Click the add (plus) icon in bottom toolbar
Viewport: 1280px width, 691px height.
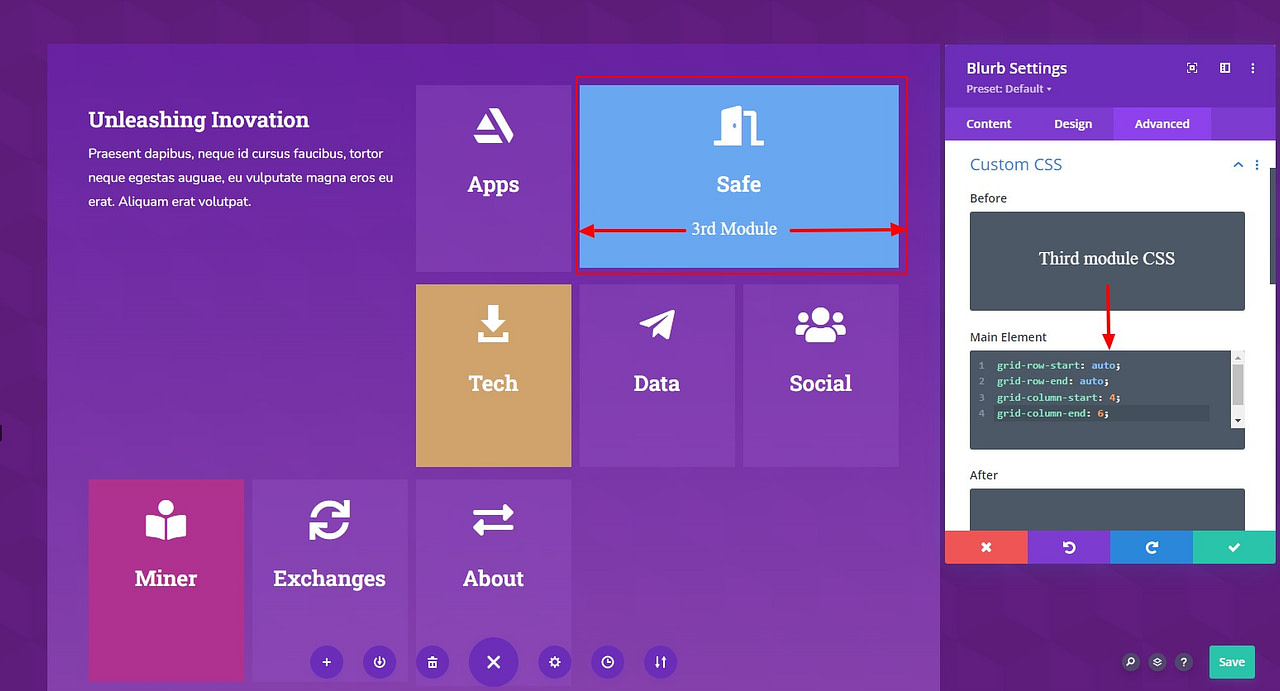[x=326, y=662]
